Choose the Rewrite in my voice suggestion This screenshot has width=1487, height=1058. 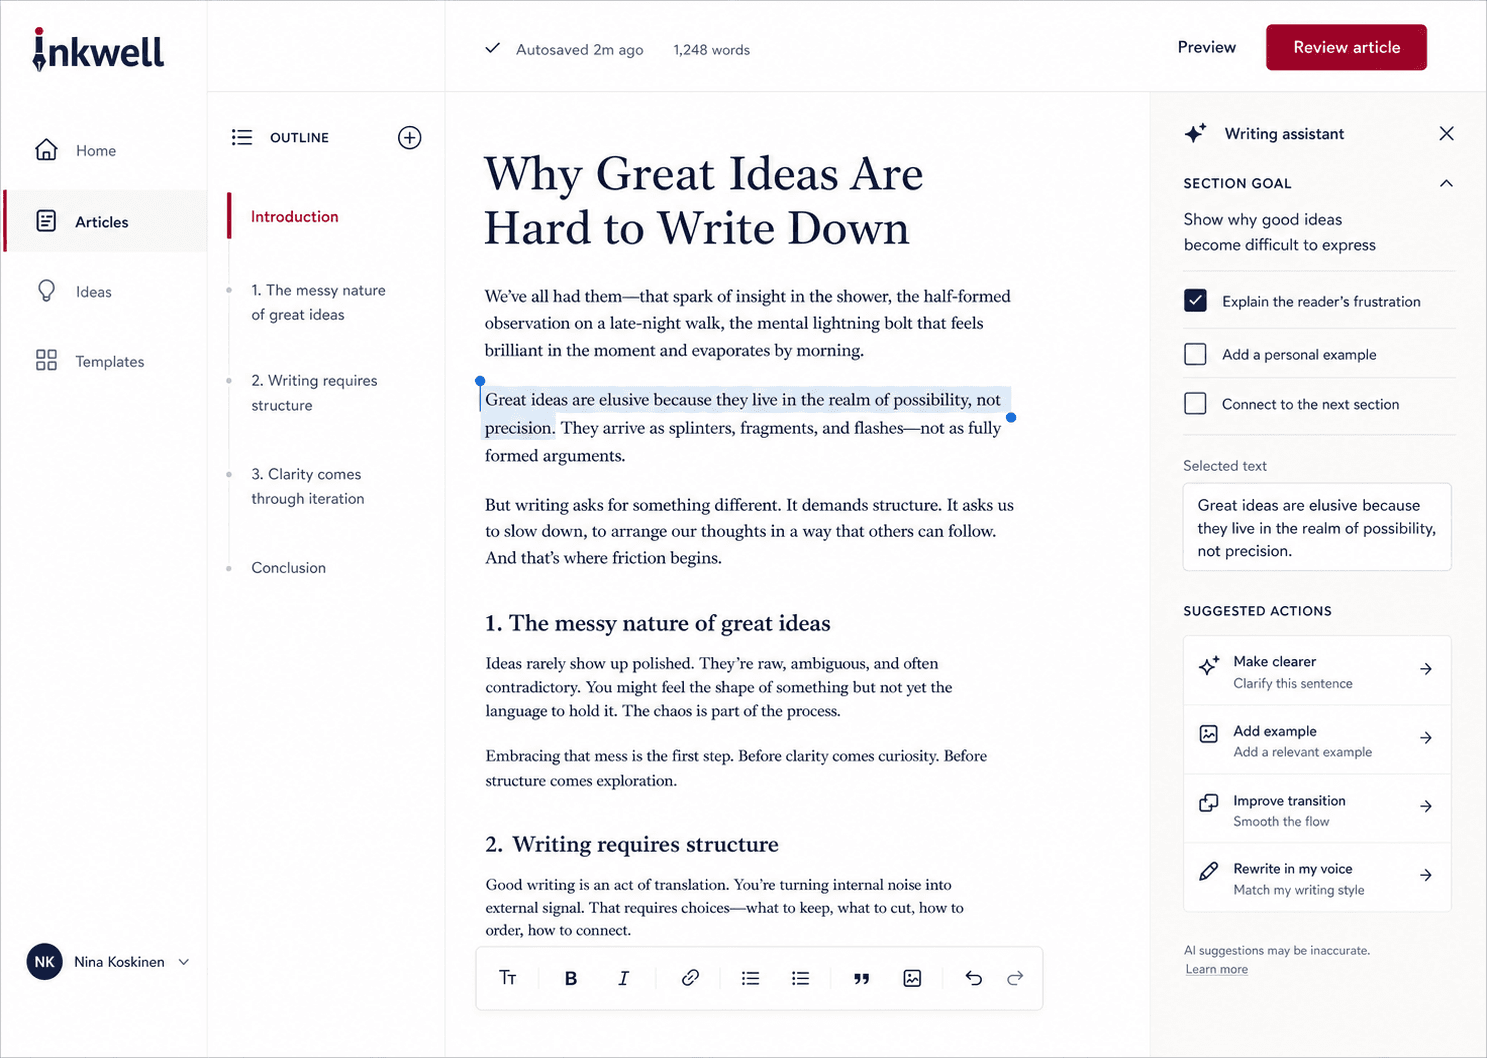[x=1317, y=878]
